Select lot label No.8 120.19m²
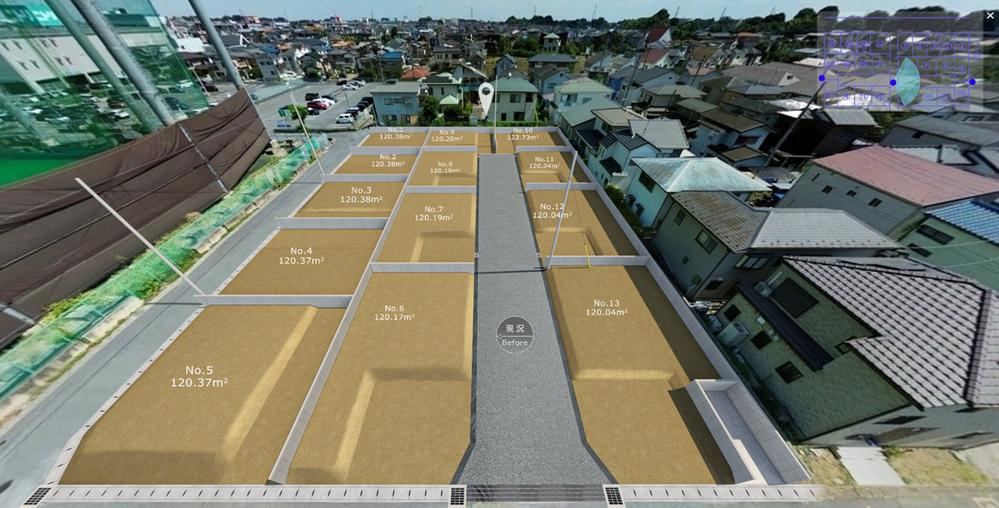 click(445, 167)
